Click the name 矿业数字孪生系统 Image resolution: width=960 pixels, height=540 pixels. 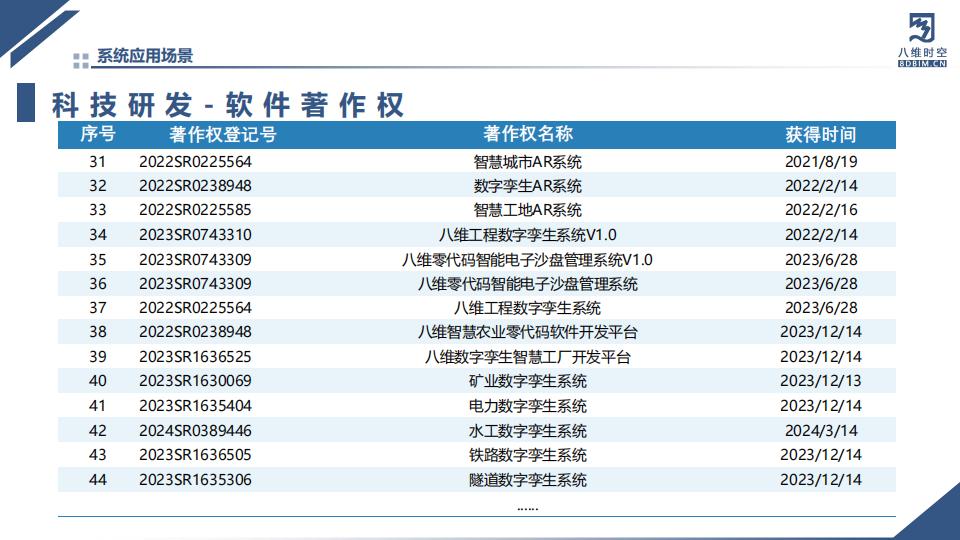528,380
